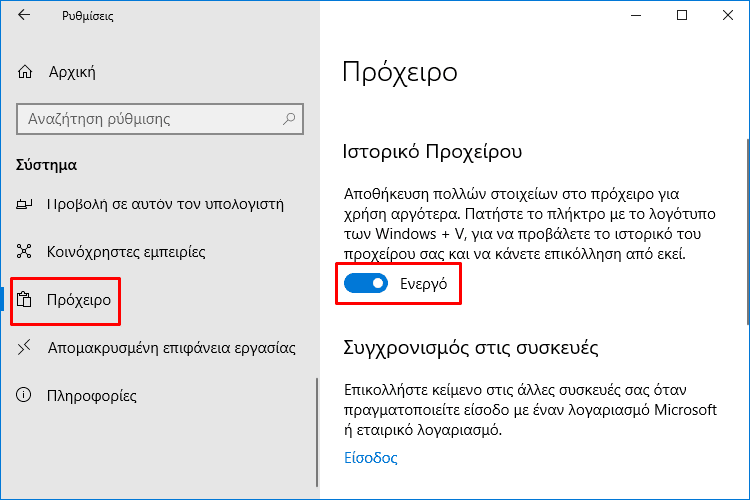Toggle off the Ιστορικό Προχείρου switch
Screen dimensions: 750x500
(x=366, y=283)
